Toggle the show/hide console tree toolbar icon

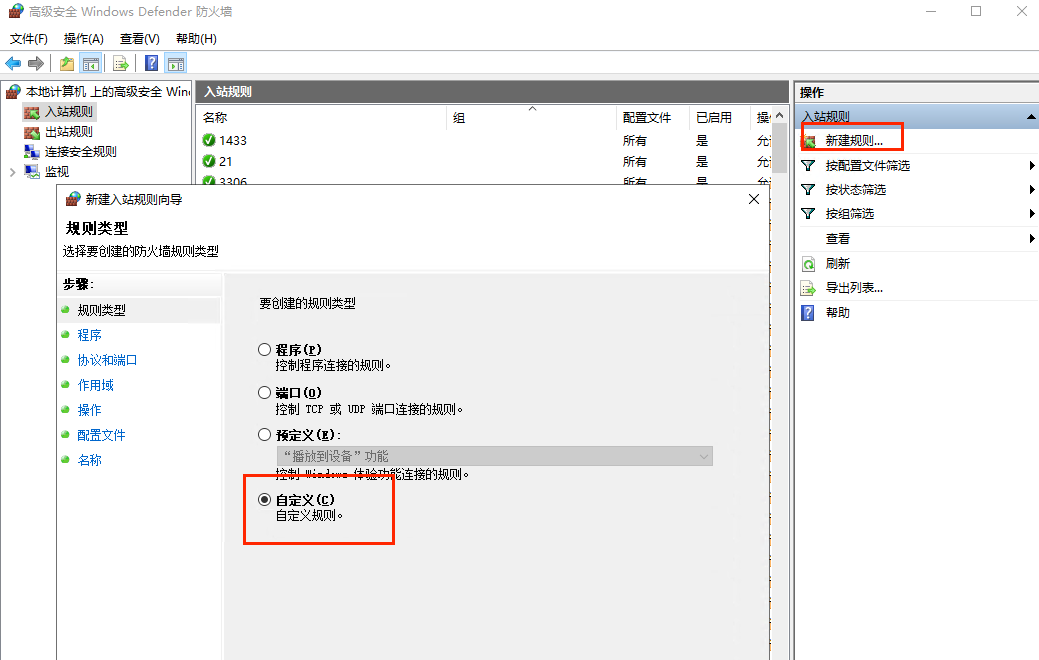click(90, 63)
